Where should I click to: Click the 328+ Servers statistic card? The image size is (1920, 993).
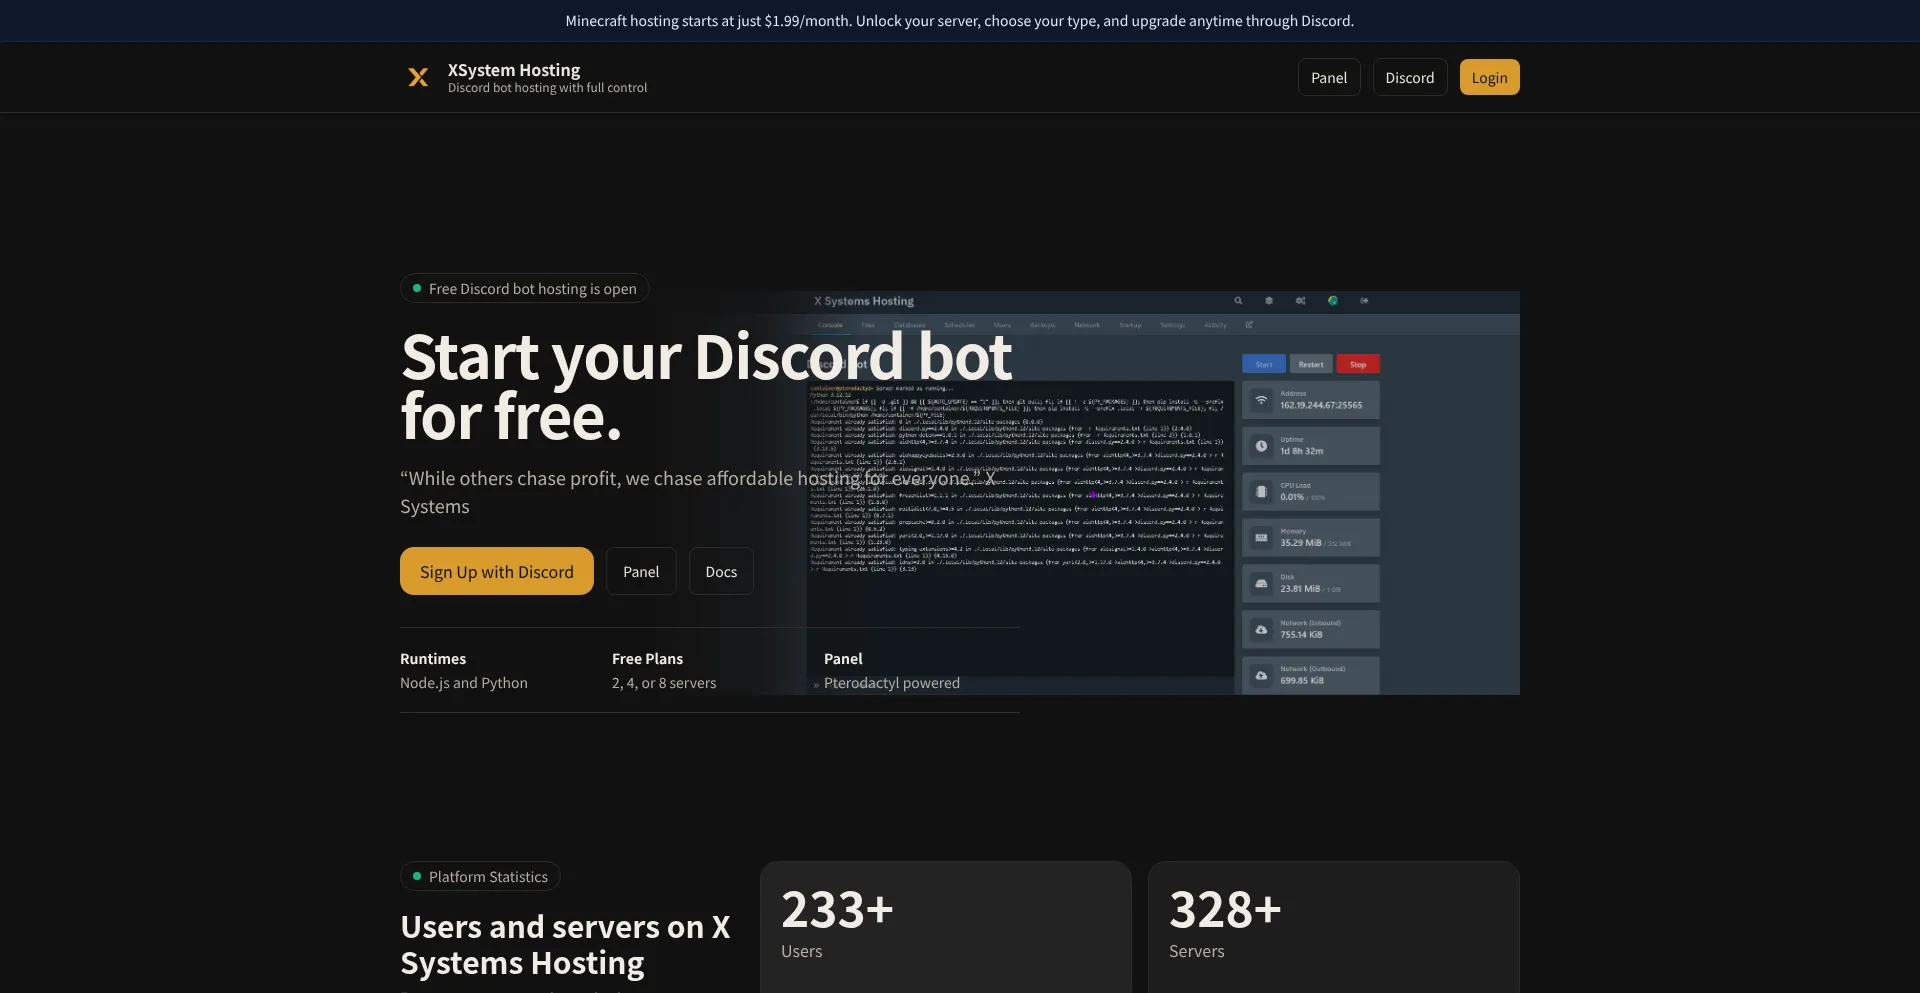point(1334,927)
